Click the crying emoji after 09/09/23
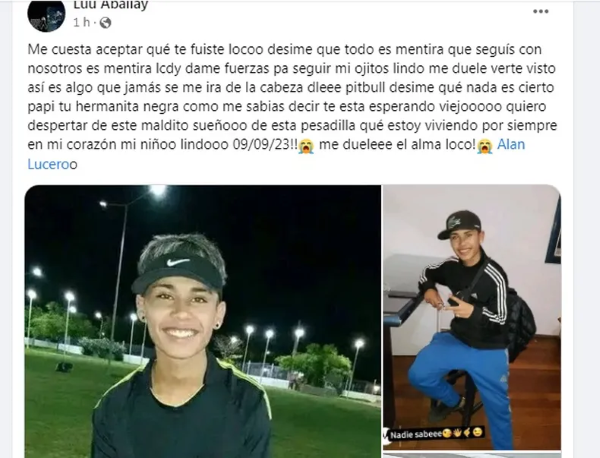 (x=306, y=146)
